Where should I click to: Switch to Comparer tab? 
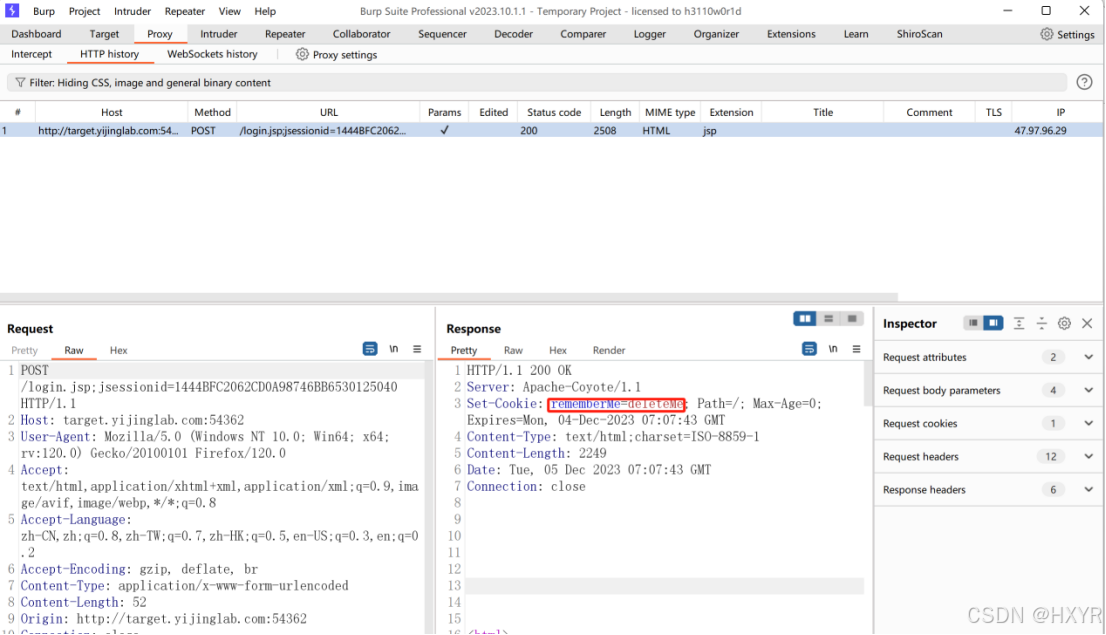583,34
